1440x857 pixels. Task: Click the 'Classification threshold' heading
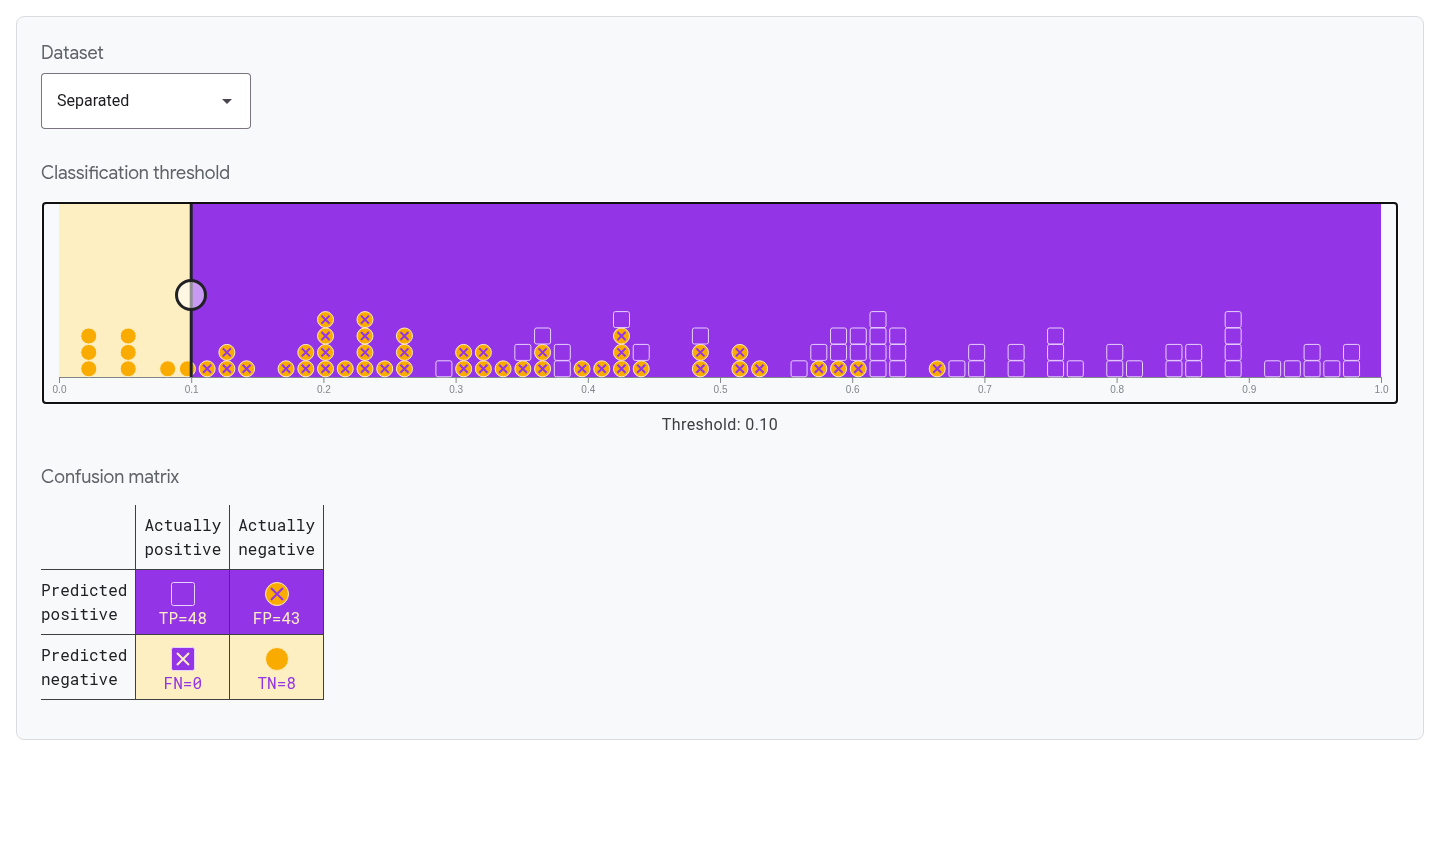pyautogui.click(x=135, y=173)
